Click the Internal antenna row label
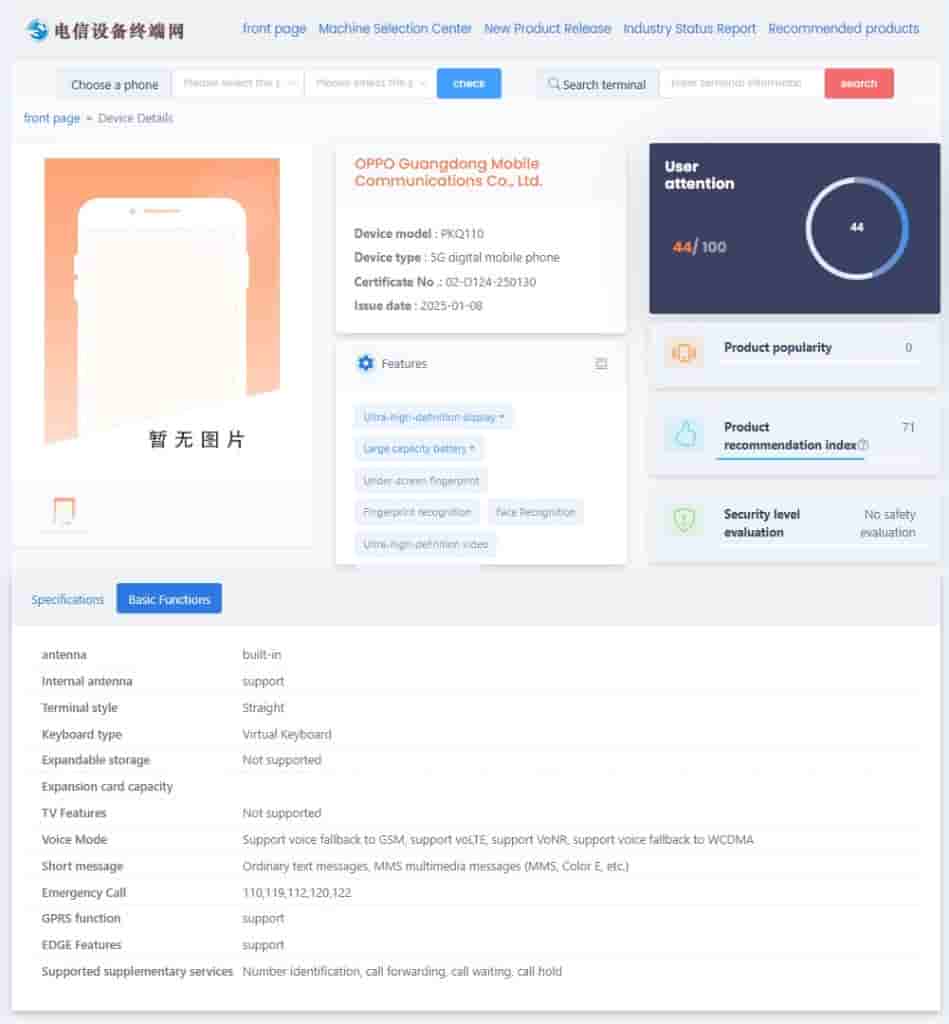 (87, 681)
